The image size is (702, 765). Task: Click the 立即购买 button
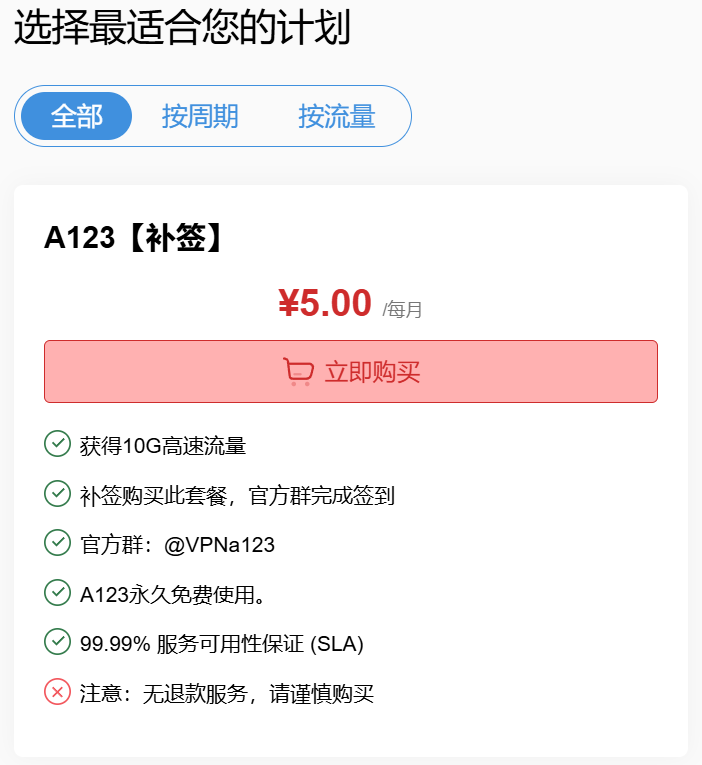pos(351,371)
